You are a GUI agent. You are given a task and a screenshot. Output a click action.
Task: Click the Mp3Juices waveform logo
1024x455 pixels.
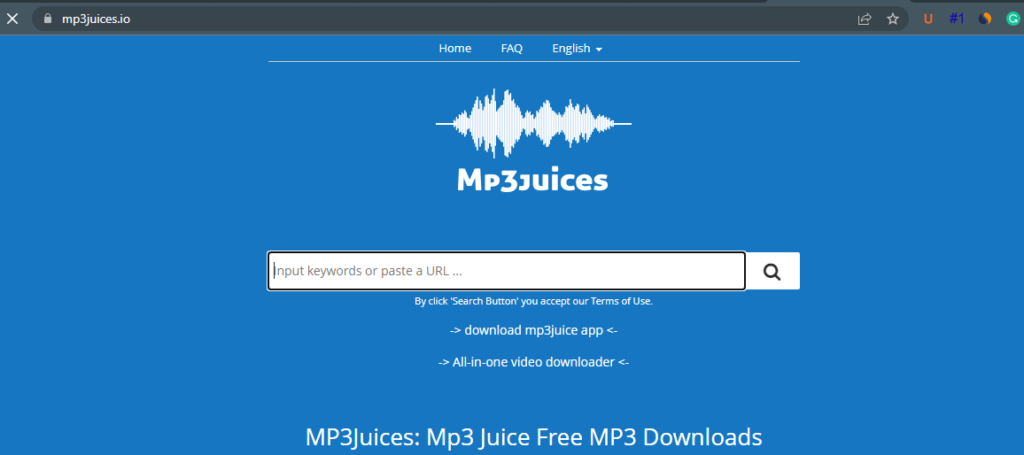click(x=534, y=123)
